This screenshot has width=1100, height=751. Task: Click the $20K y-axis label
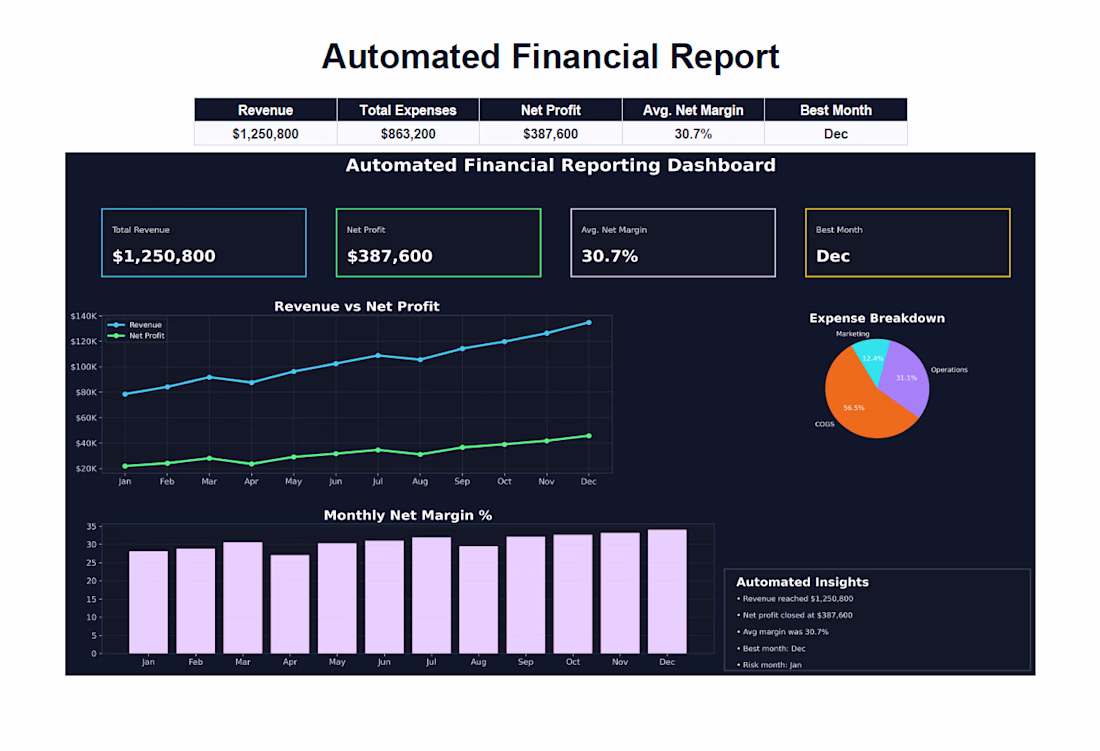86,468
